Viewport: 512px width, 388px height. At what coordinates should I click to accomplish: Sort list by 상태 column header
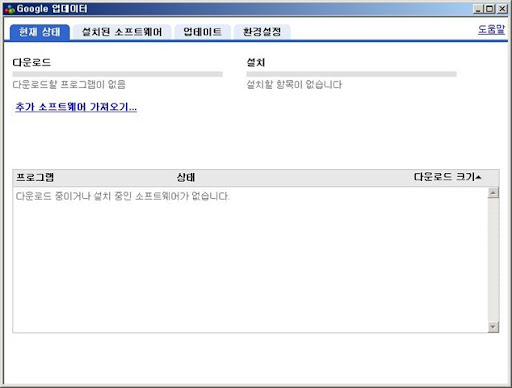tap(186, 177)
